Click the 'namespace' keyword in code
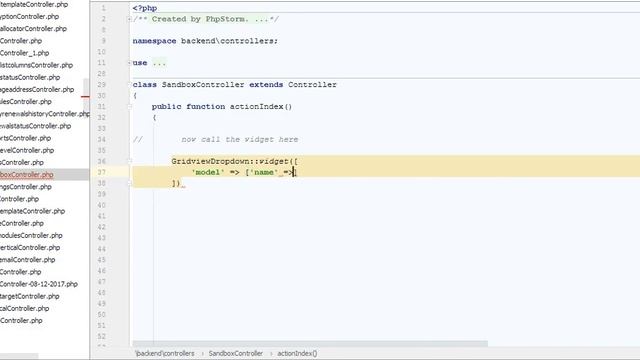The height and width of the screenshot is (360, 640). pyautogui.click(x=154, y=41)
